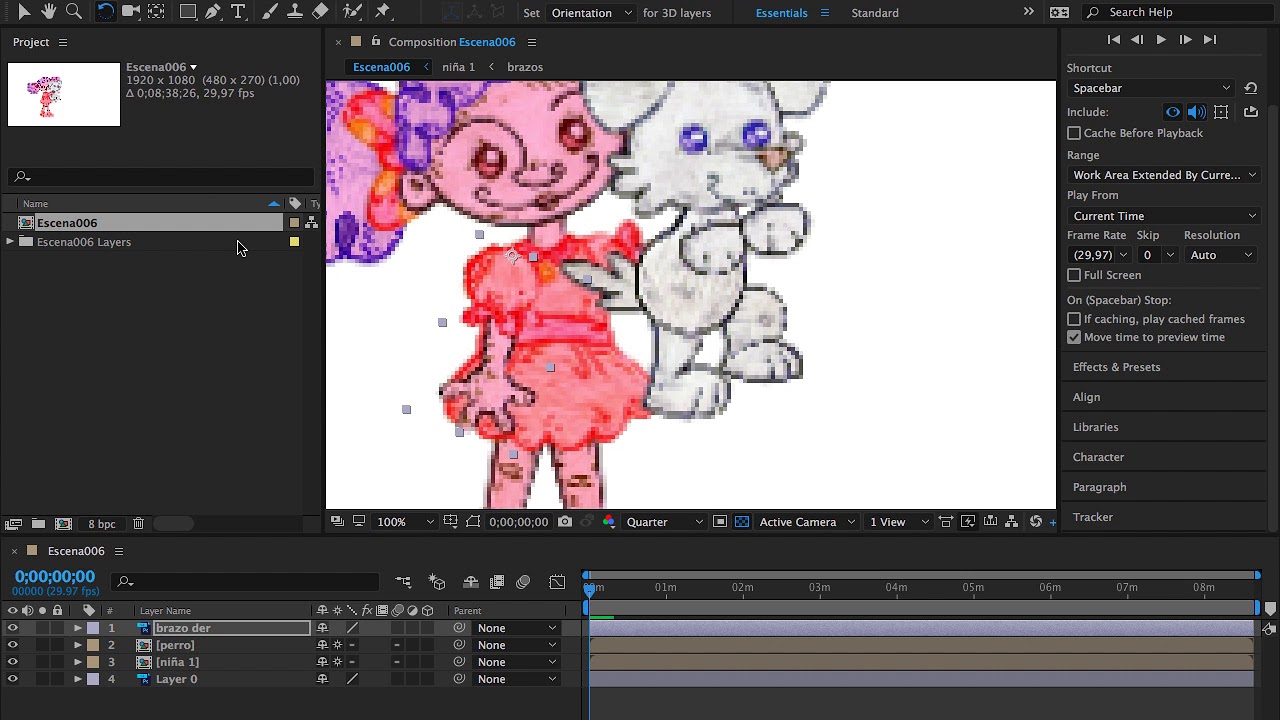
Task: Select the Rotation tool
Action: coord(105,12)
